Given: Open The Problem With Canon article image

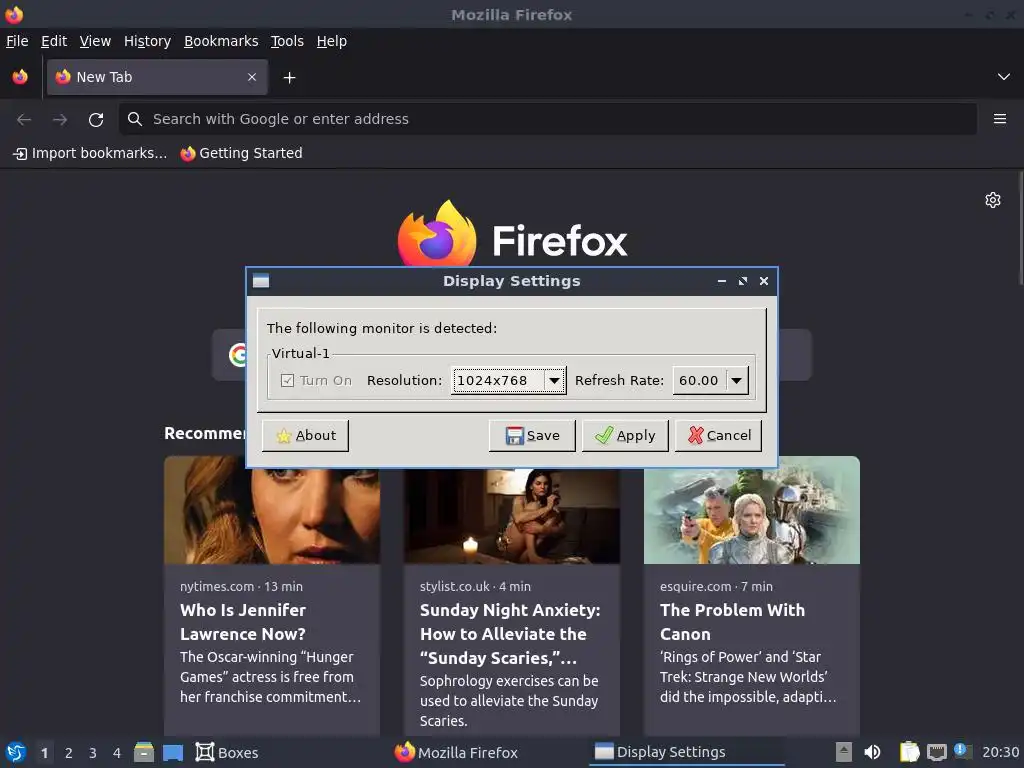Looking at the screenshot, I should tap(752, 511).
